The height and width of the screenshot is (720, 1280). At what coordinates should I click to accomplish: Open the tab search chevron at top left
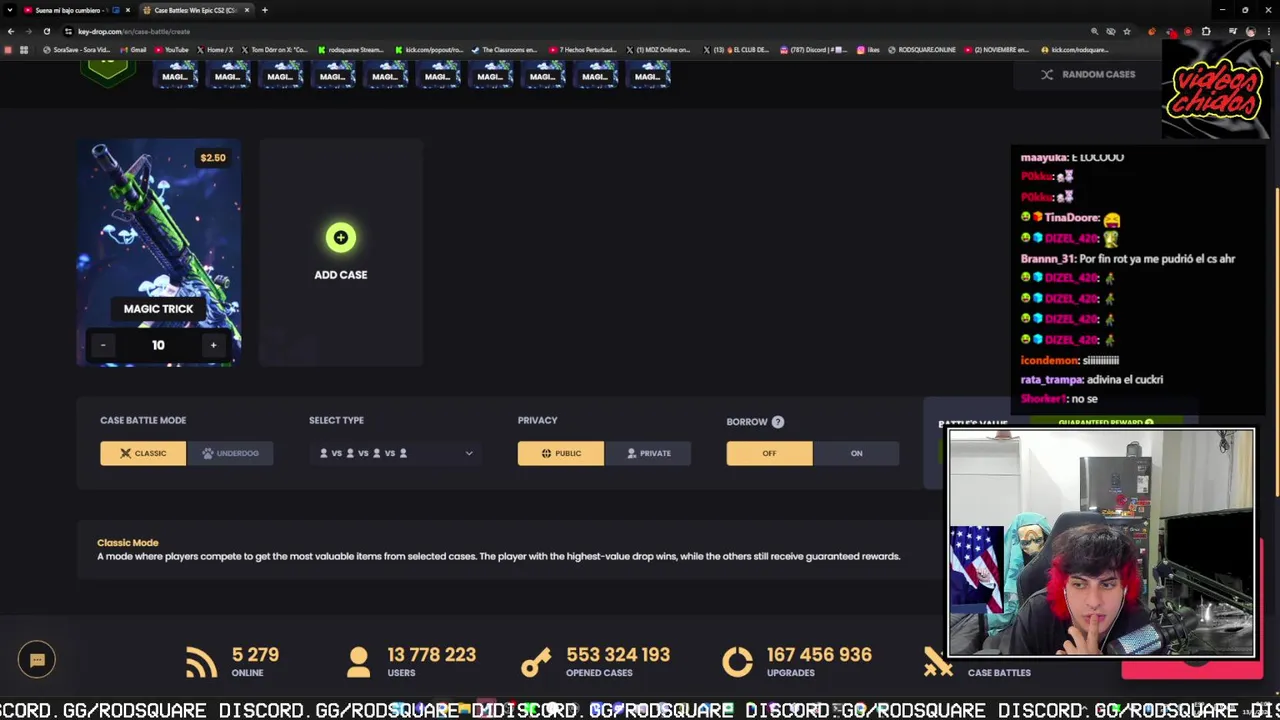8,10
